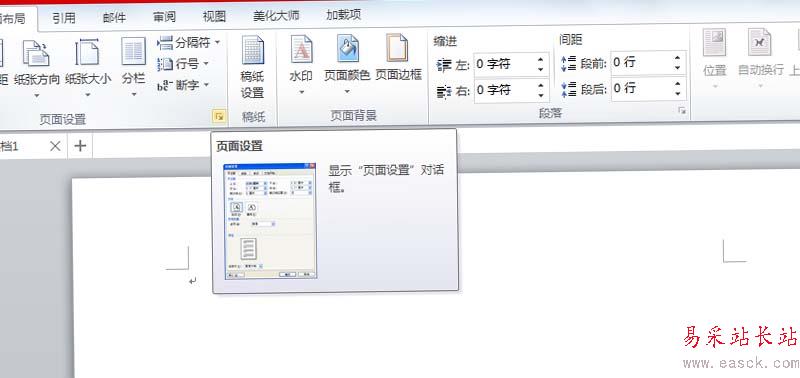Click the 纸张大小 paper size icon
Screen dimensions: 800x378
point(87,52)
